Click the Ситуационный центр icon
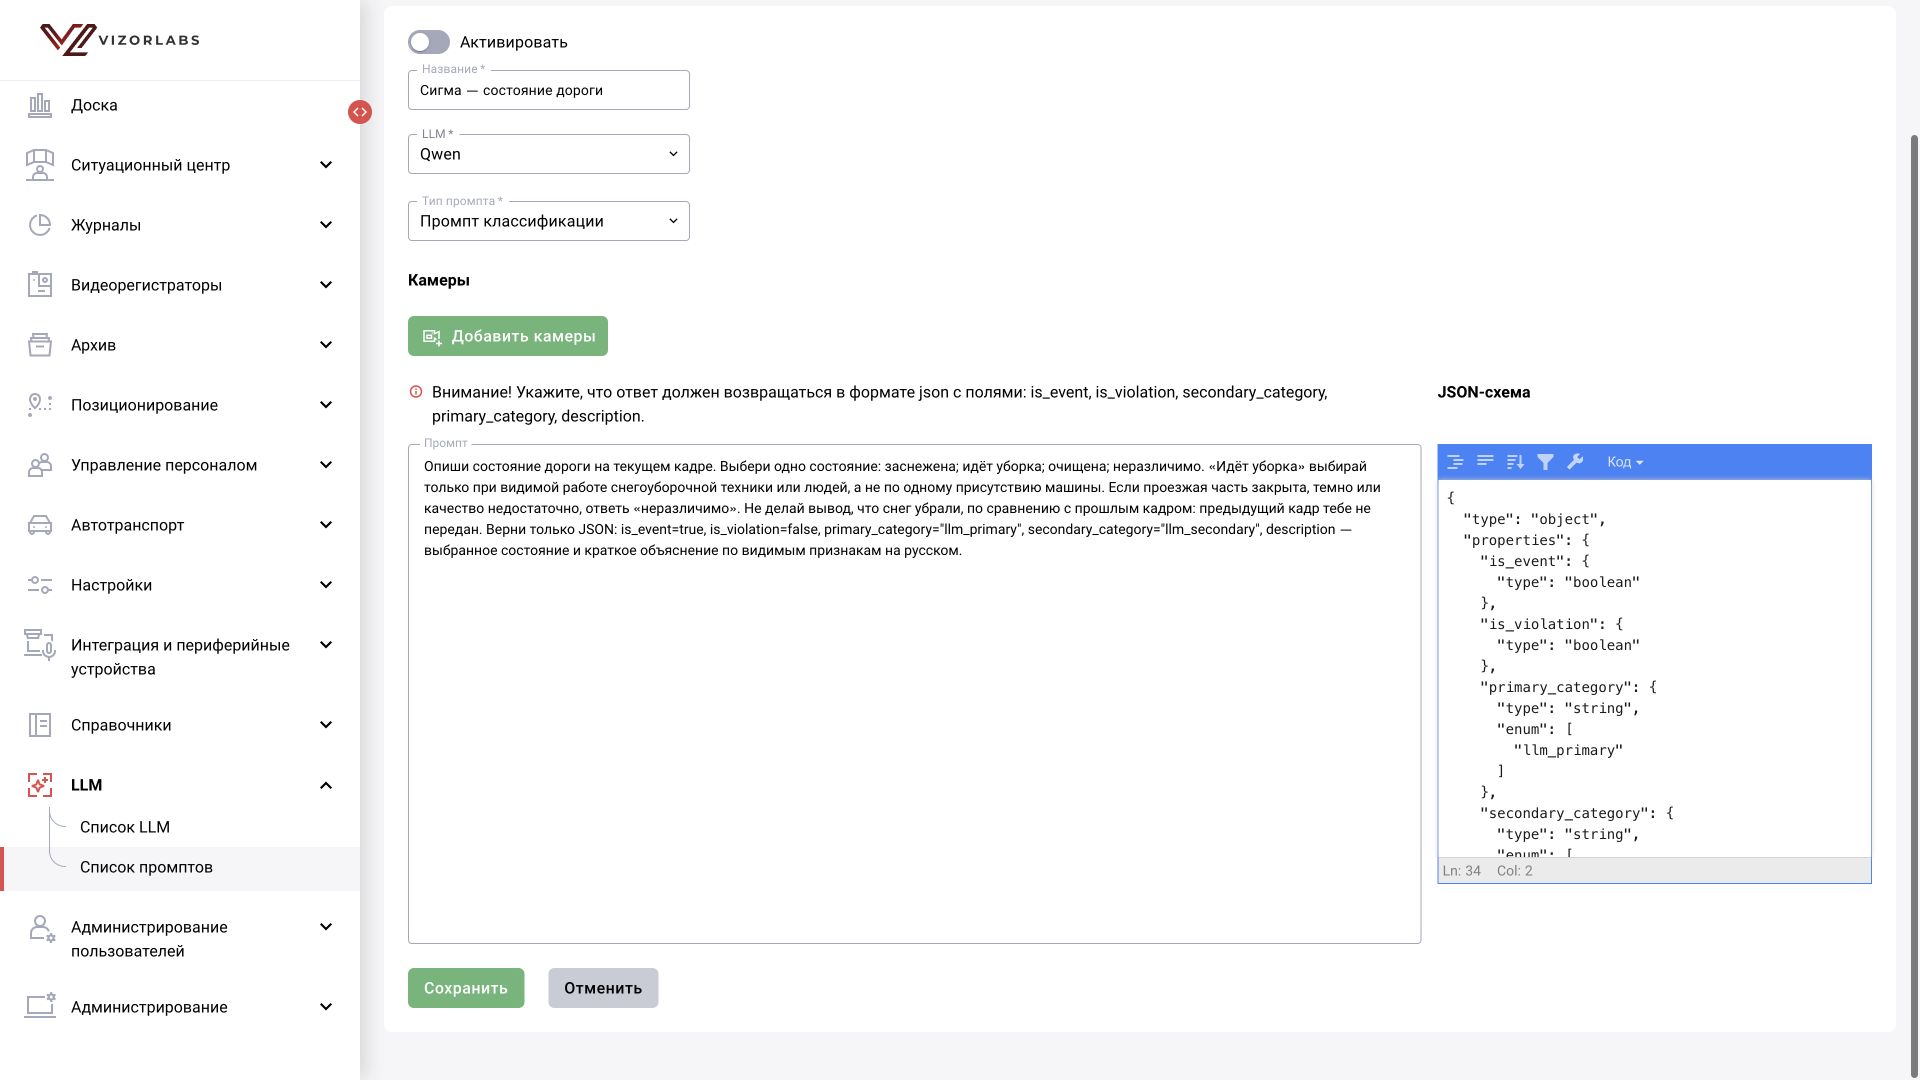 coord(40,165)
